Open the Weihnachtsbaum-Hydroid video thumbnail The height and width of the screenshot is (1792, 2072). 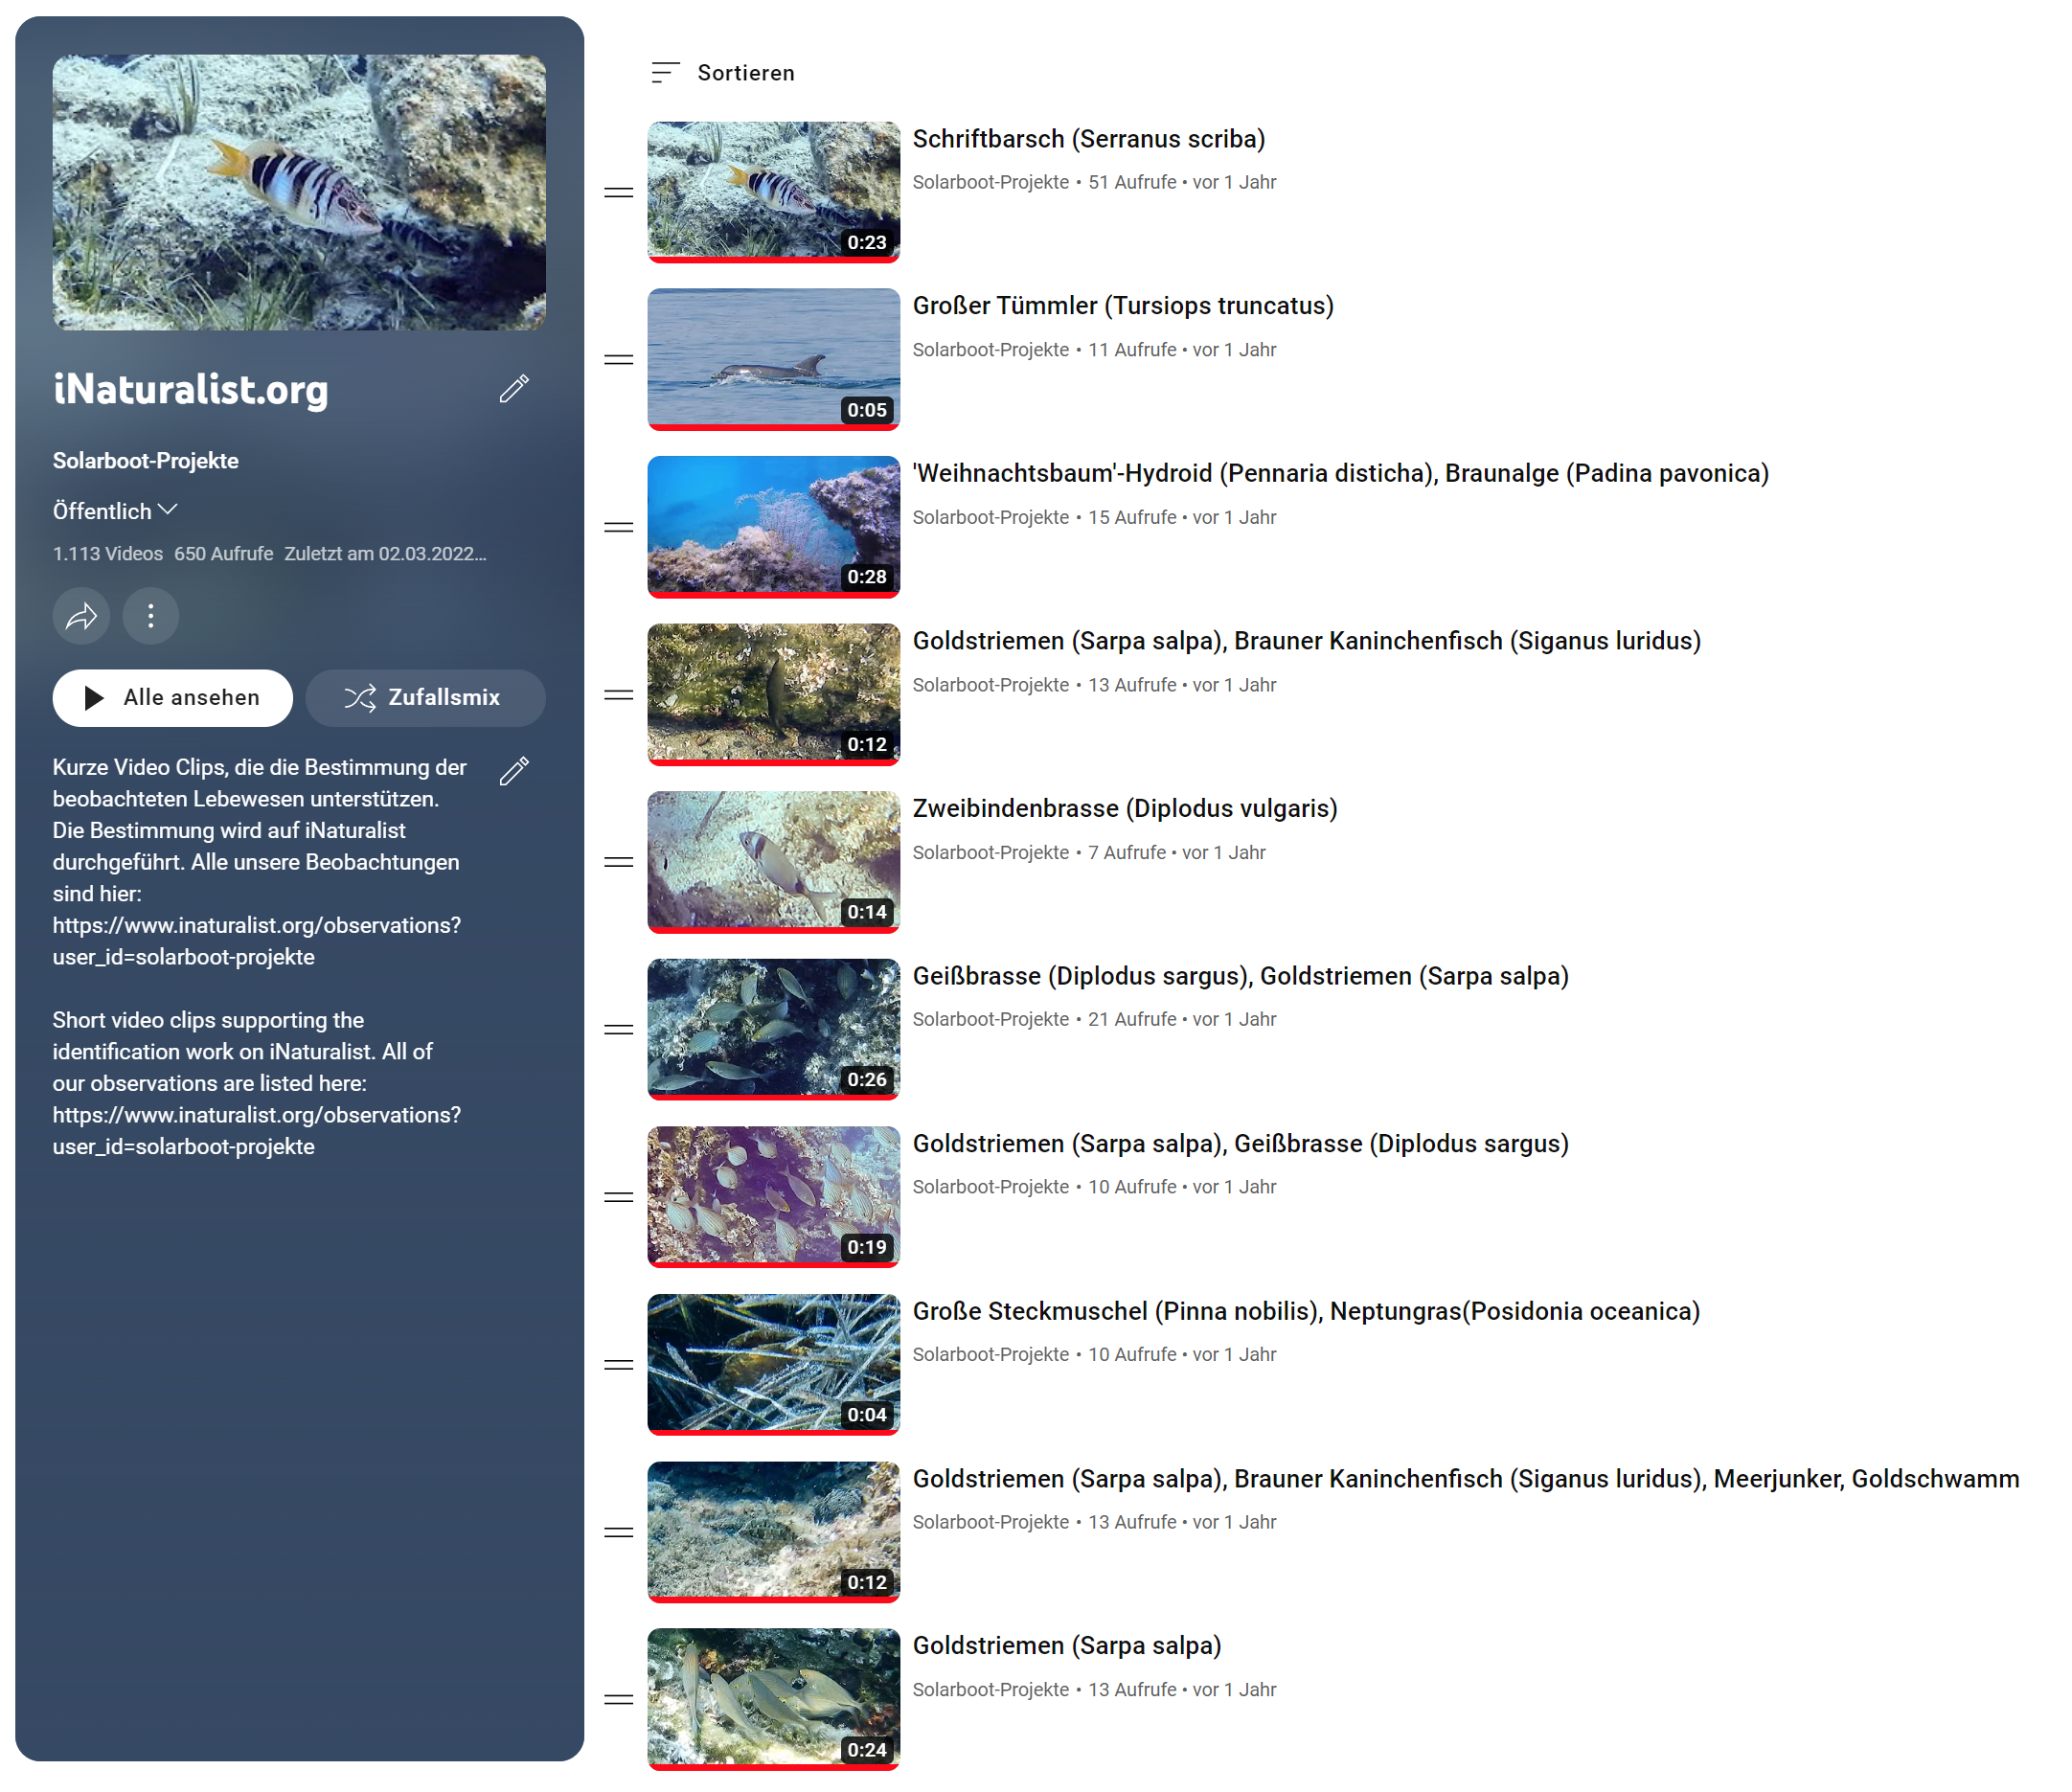(x=773, y=527)
